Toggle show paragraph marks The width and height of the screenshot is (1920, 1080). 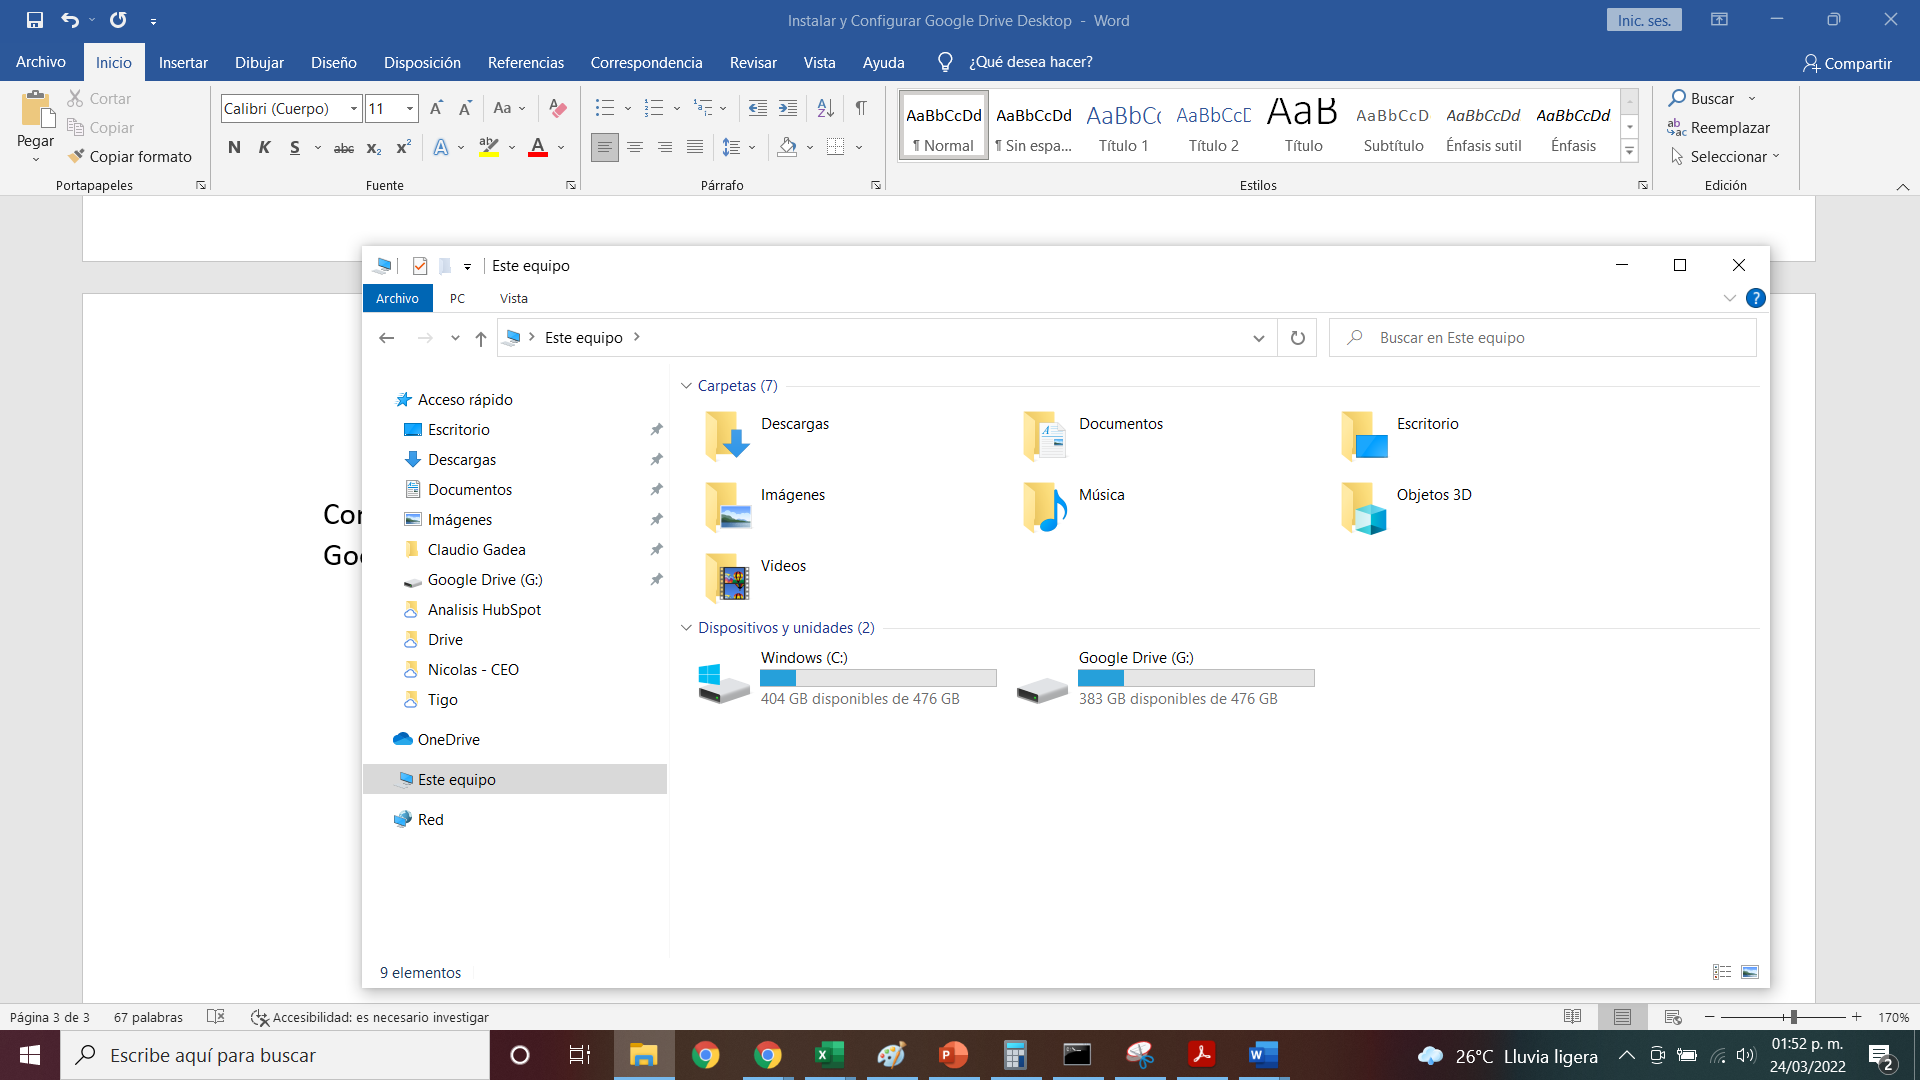861,108
